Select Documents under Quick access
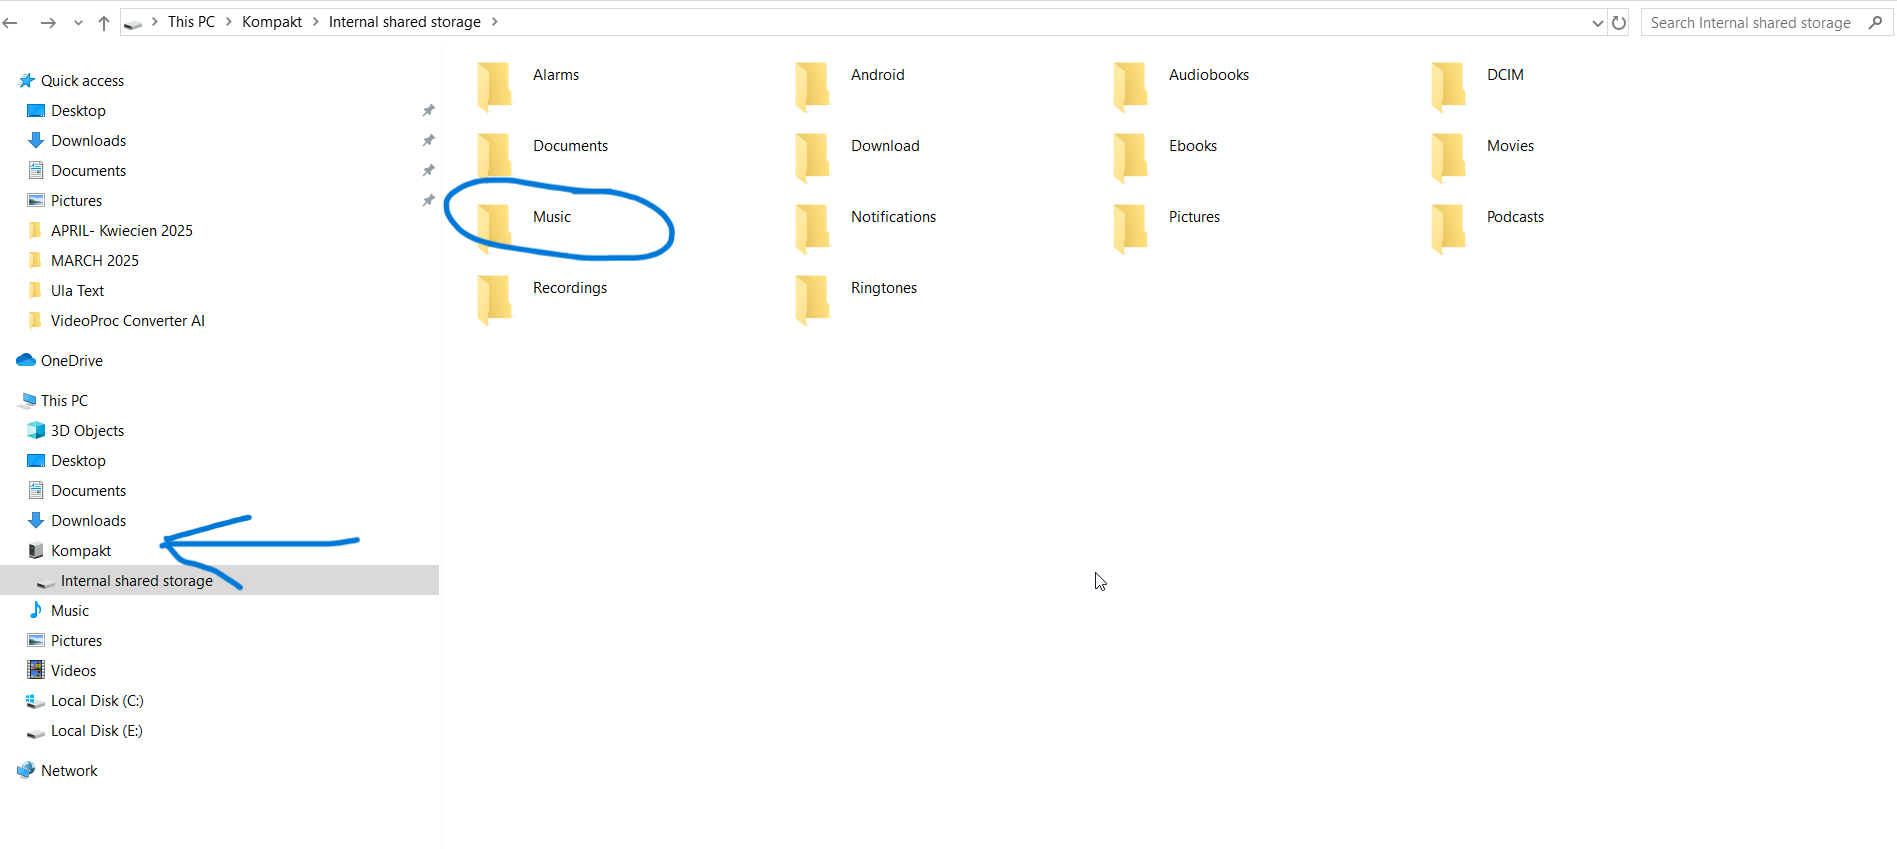This screenshot has height=849, width=1897. coord(88,170)
